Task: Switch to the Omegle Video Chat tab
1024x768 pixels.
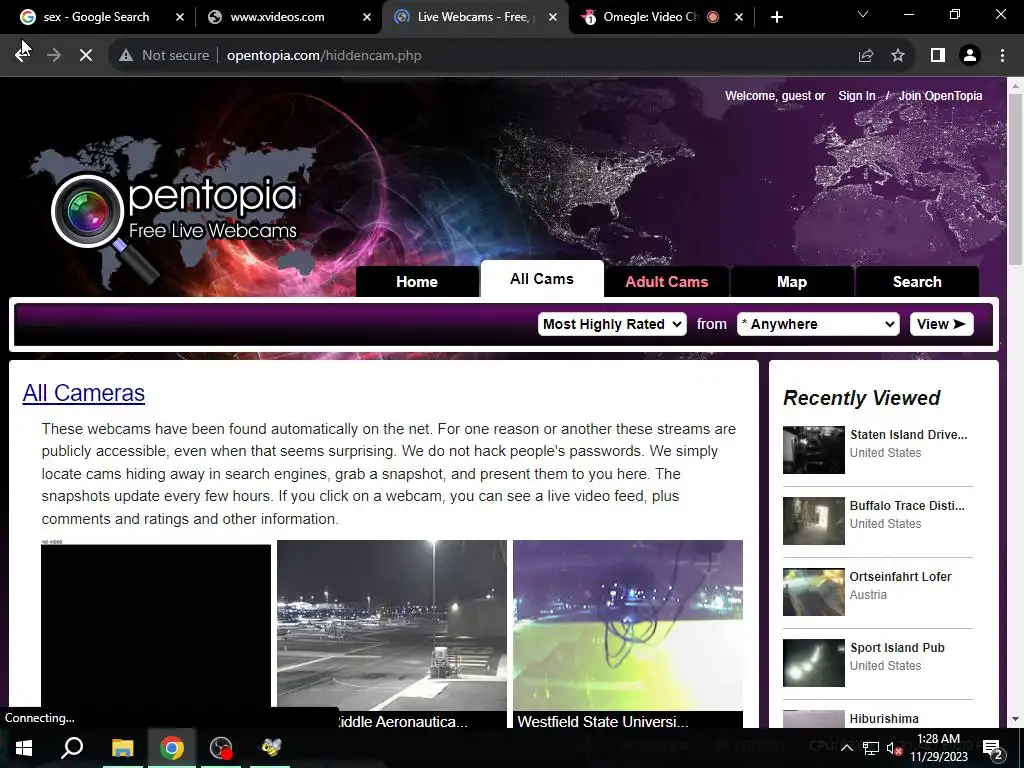Action: tap(650, 17)
